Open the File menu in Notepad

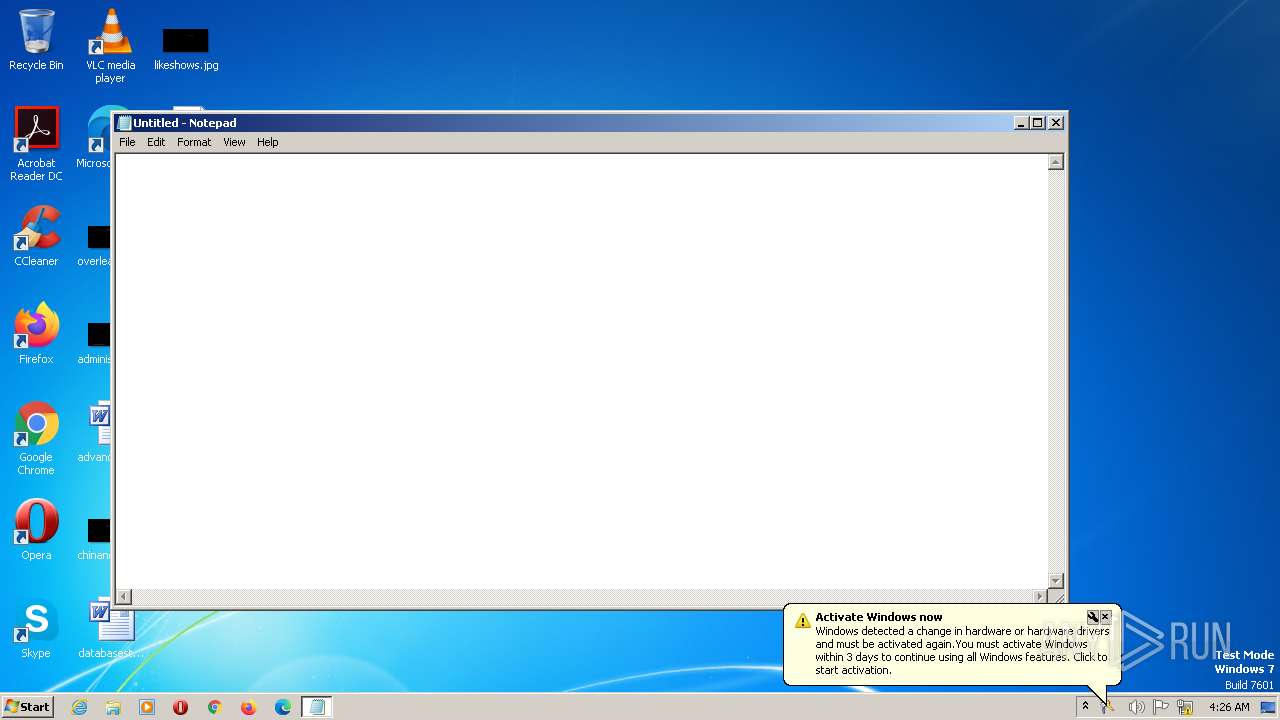pyautogui.click(x=127, y=142)
